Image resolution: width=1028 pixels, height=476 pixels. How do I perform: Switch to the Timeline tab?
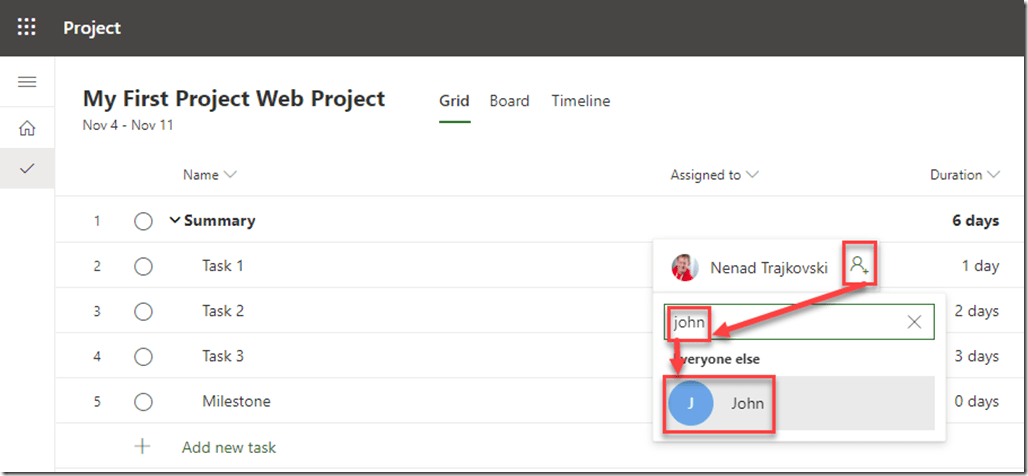click(580, 101)
